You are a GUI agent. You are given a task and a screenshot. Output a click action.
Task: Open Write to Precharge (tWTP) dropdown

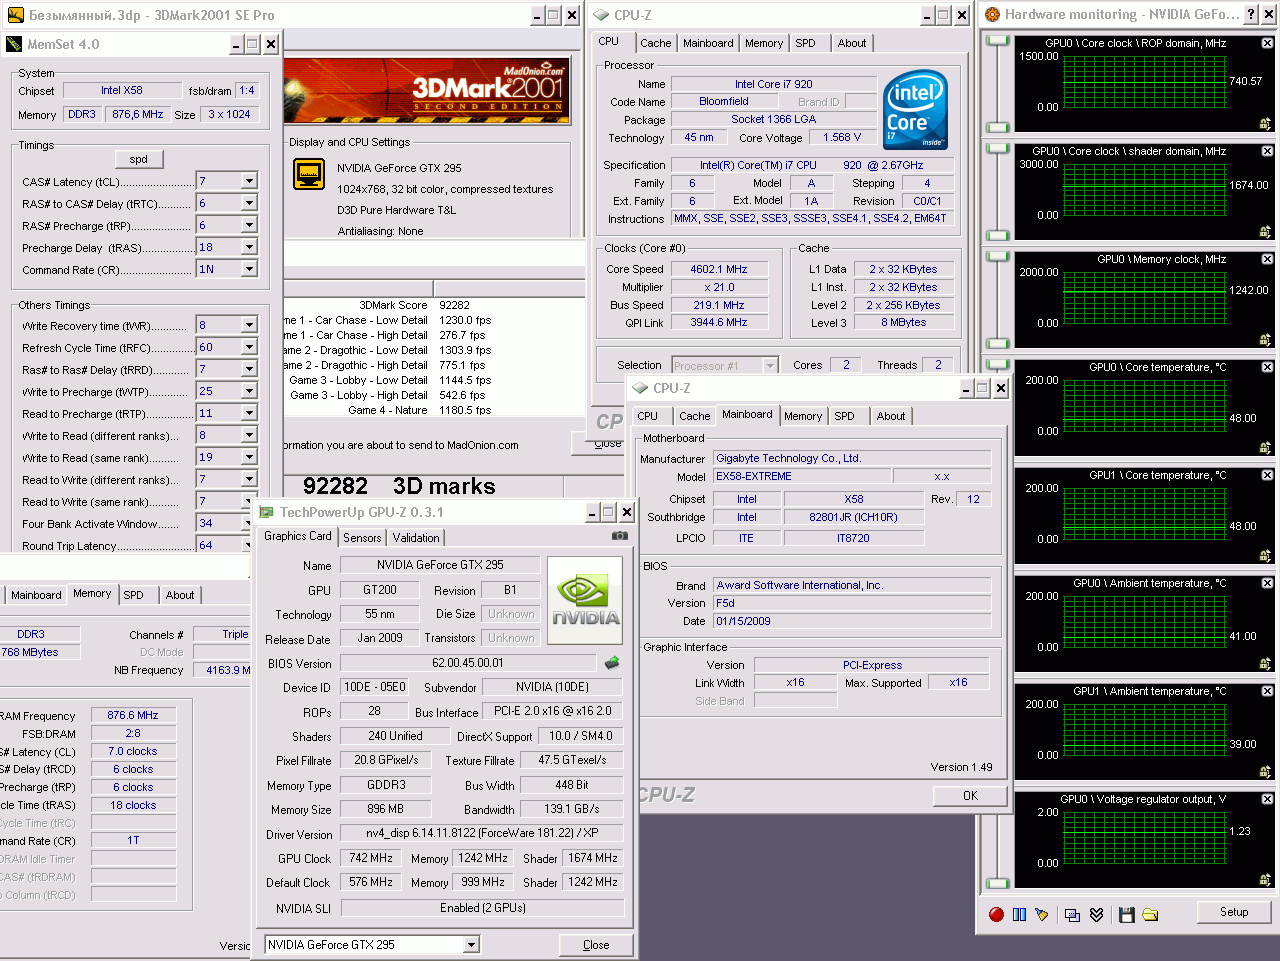(x=249, y=391)
